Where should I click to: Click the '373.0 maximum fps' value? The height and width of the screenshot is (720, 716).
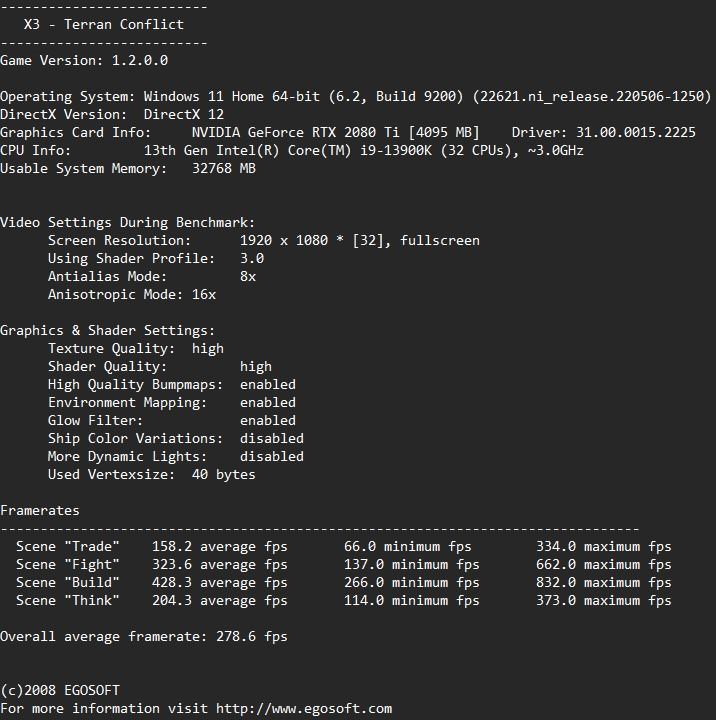[x=603, y=601]
